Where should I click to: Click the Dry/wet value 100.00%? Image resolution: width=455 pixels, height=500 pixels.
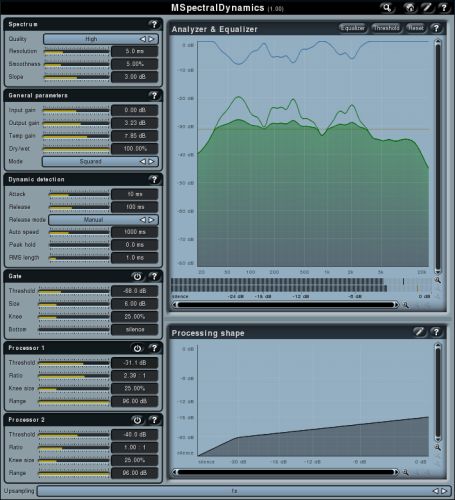[135, 149]
